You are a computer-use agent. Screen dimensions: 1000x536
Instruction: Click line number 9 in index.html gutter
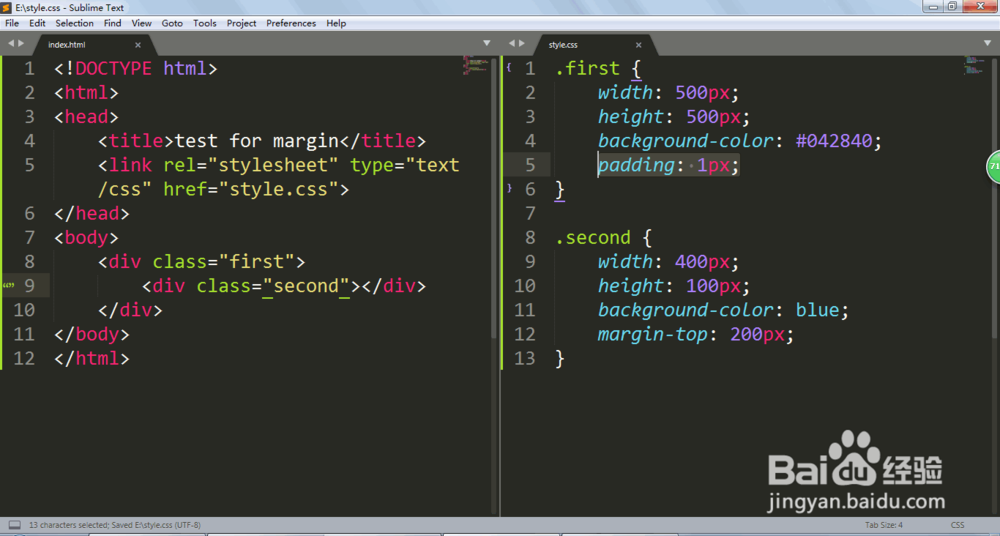(x=29, y=285)
